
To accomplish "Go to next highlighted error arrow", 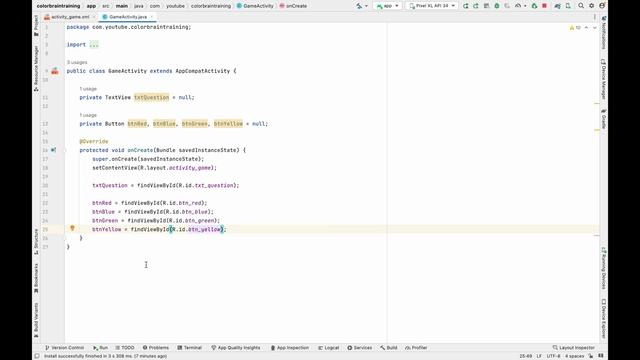I will point(595,27).
